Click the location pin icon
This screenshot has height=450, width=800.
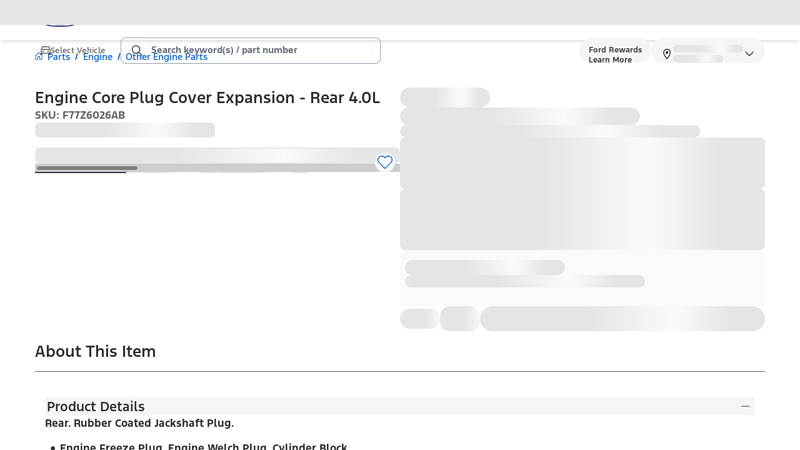coord(667,54)
